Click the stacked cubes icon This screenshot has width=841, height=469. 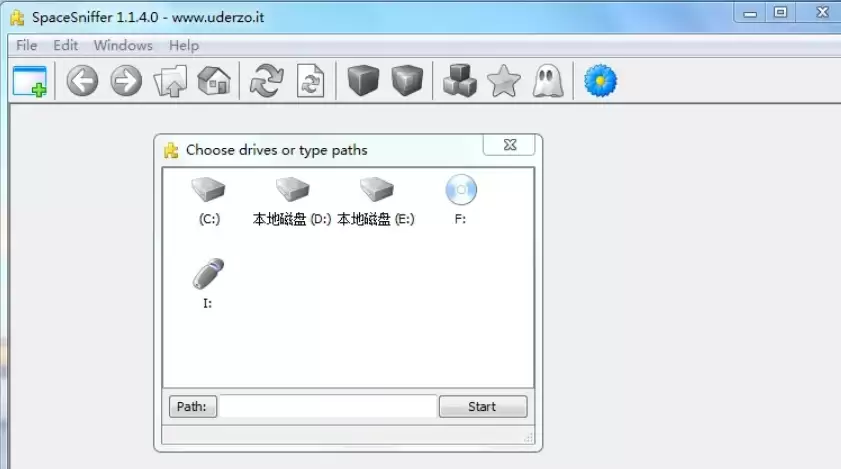tap(460, 81)
